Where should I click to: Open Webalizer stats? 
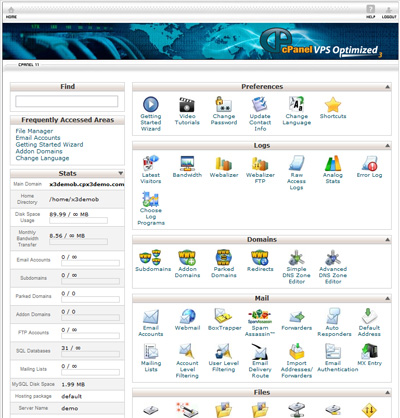pos(224,163)
